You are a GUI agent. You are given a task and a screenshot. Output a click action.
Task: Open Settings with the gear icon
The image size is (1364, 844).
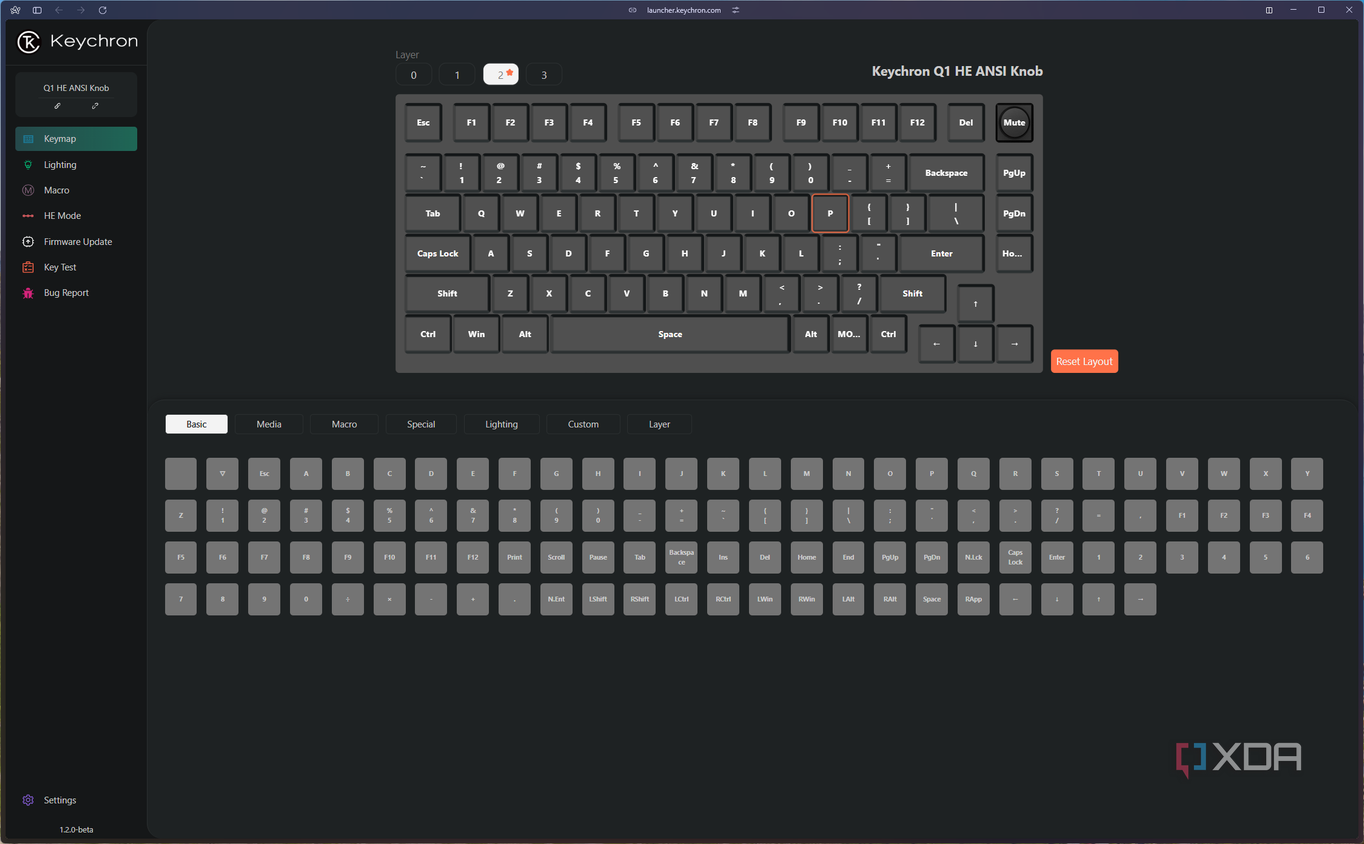[28, 800]
